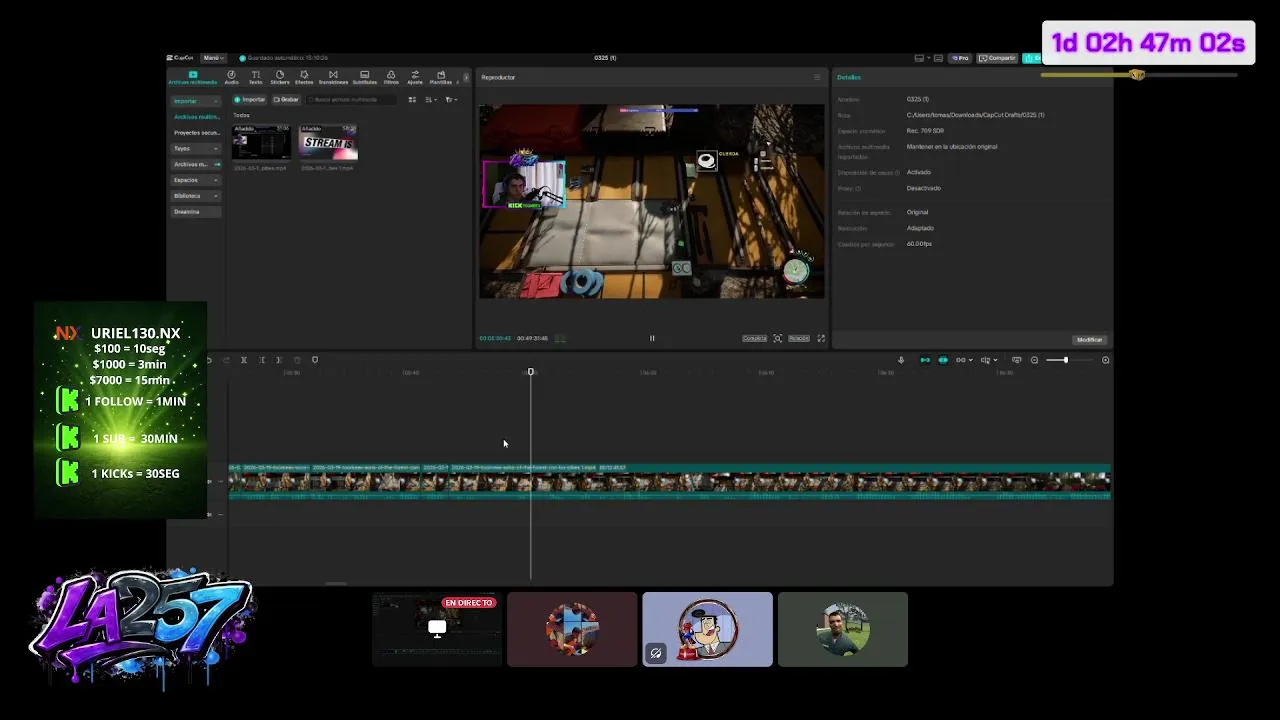Open the Transiciones tab

point(333,77)
